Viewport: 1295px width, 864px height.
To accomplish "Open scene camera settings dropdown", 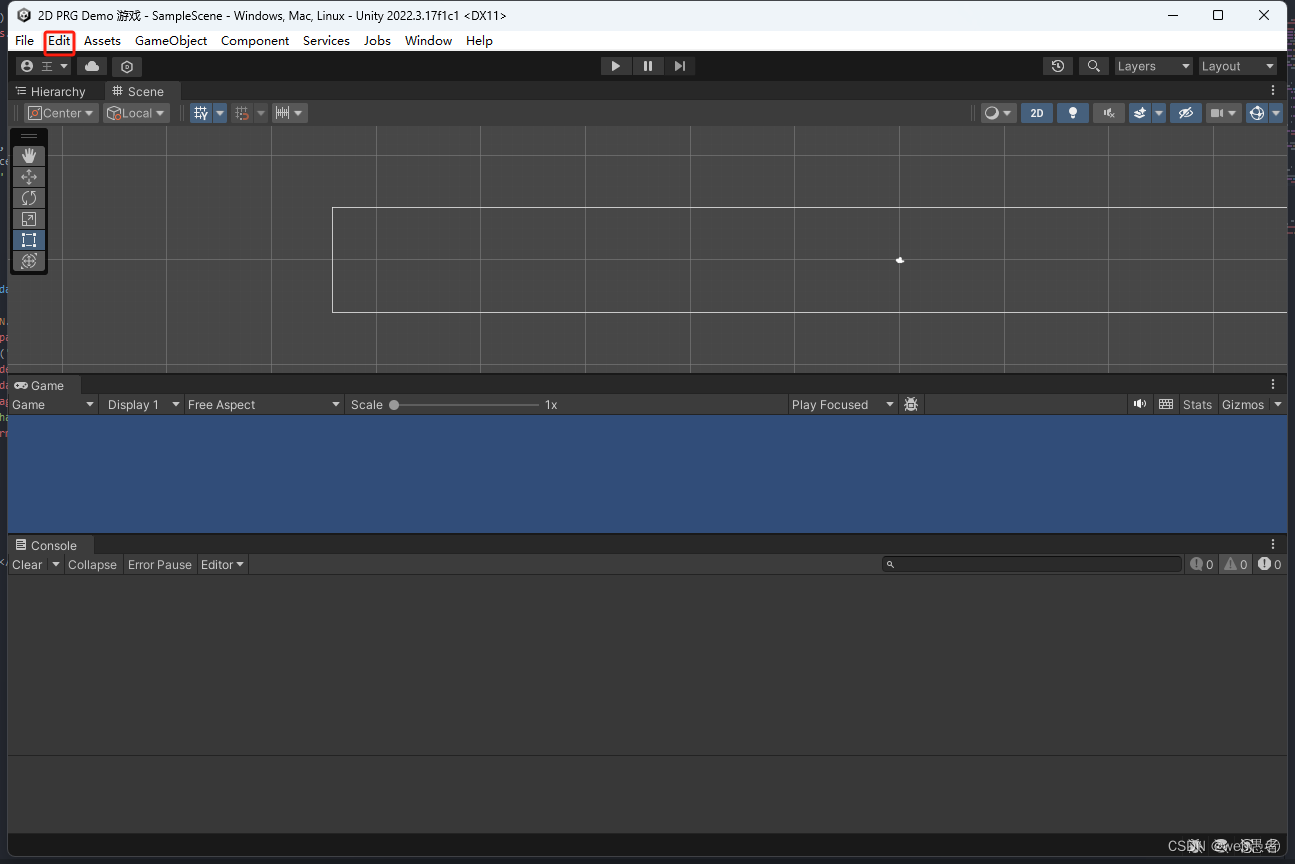I will (x=1224, y=113).
